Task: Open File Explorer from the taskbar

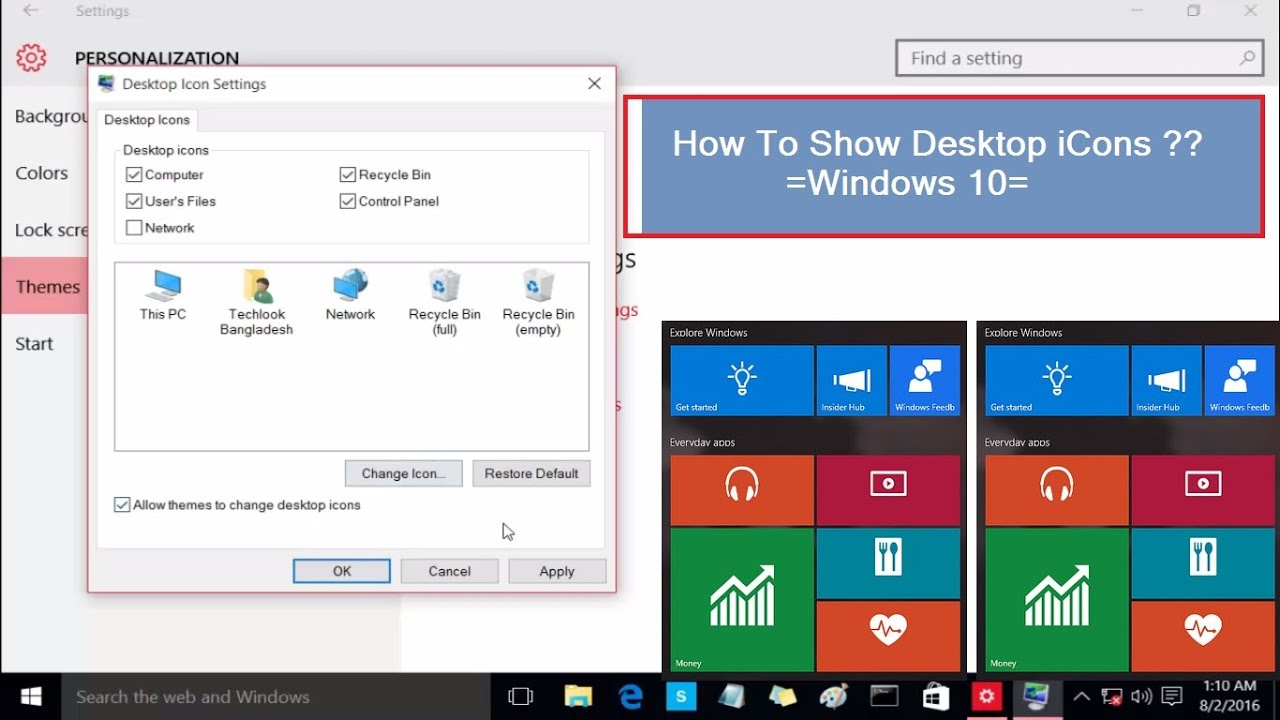Action: [x=578, y=696]
